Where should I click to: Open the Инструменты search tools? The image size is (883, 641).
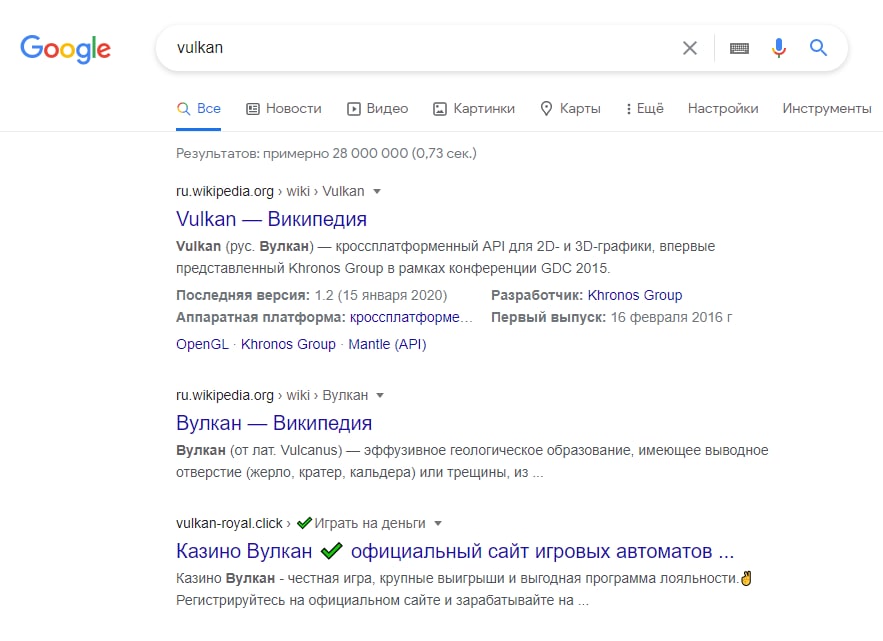tap(827, 108)
